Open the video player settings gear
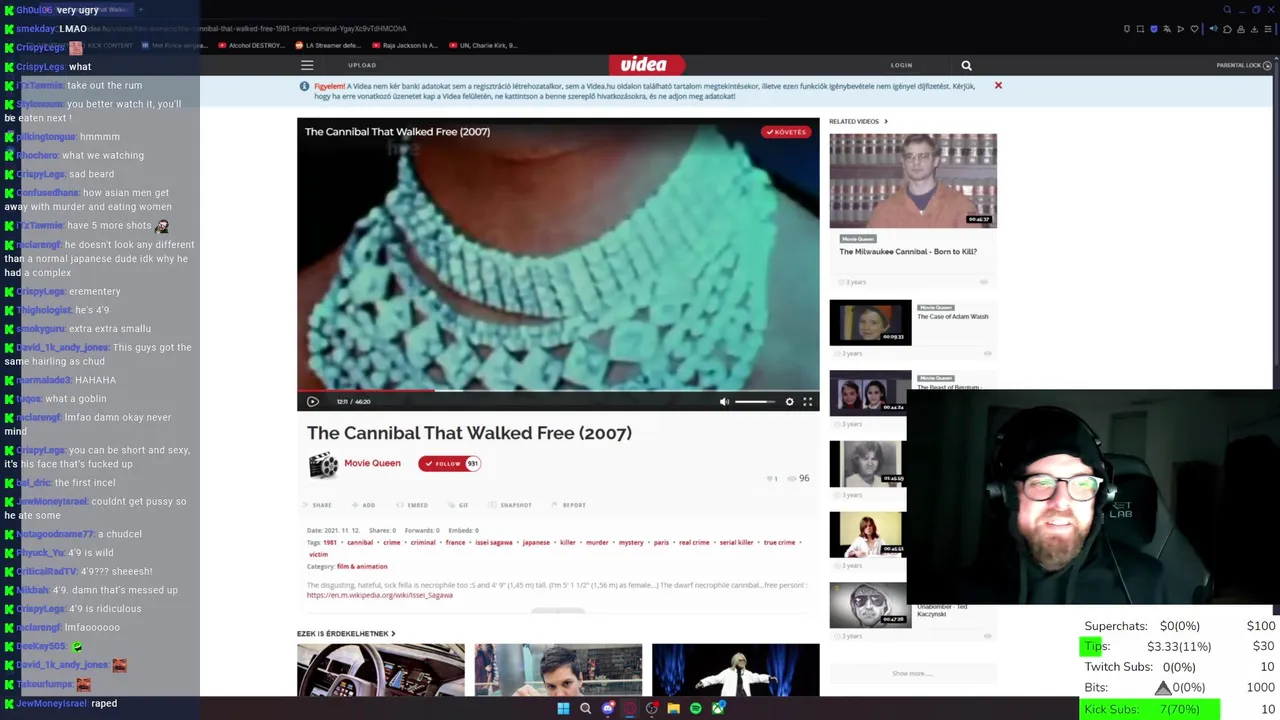 790,401
